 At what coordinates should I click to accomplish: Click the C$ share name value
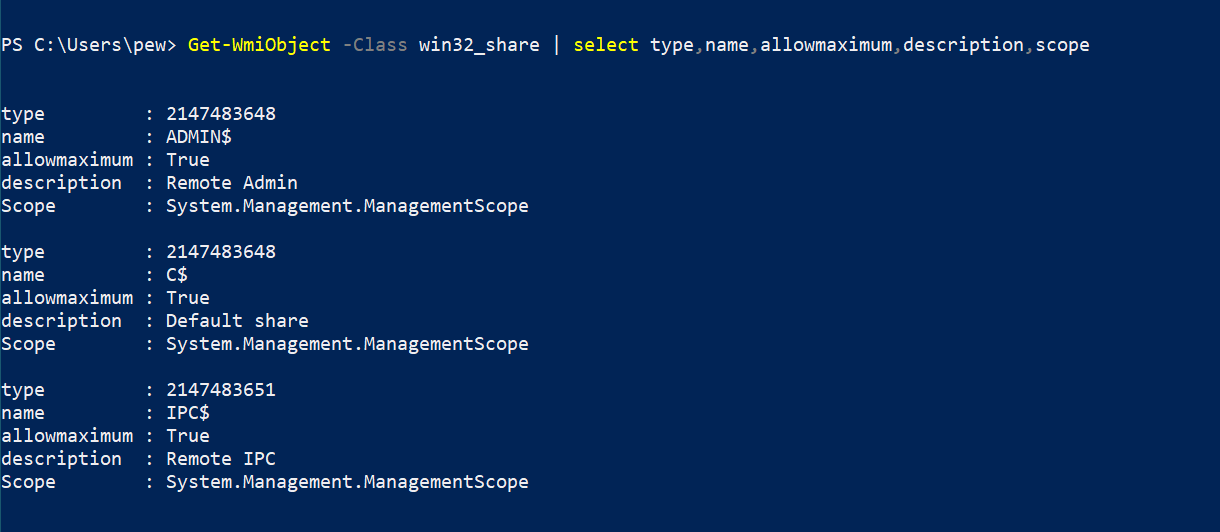point(177,275)
